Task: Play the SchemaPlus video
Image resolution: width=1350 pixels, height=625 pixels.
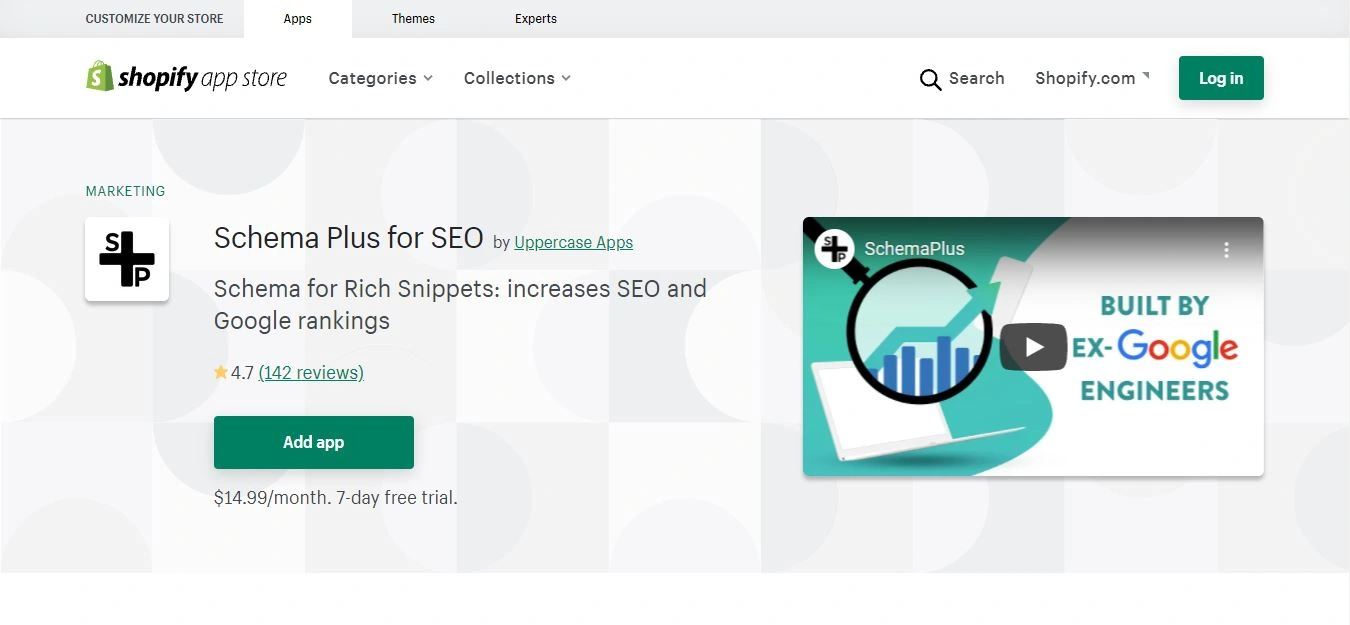Action: coord(1033,347)
